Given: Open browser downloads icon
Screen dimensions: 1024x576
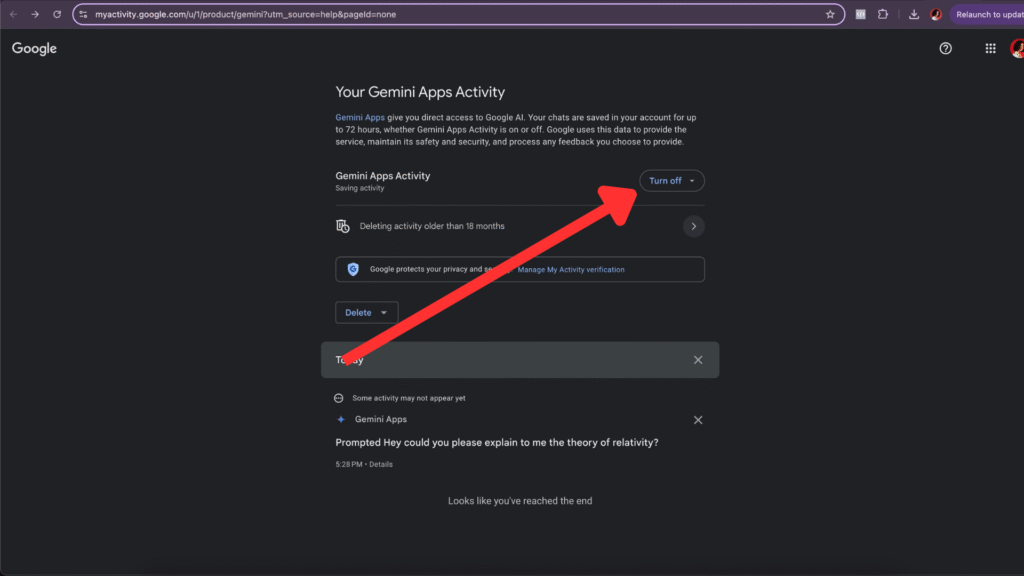Looking at the screenshot, I should [914, 14].
